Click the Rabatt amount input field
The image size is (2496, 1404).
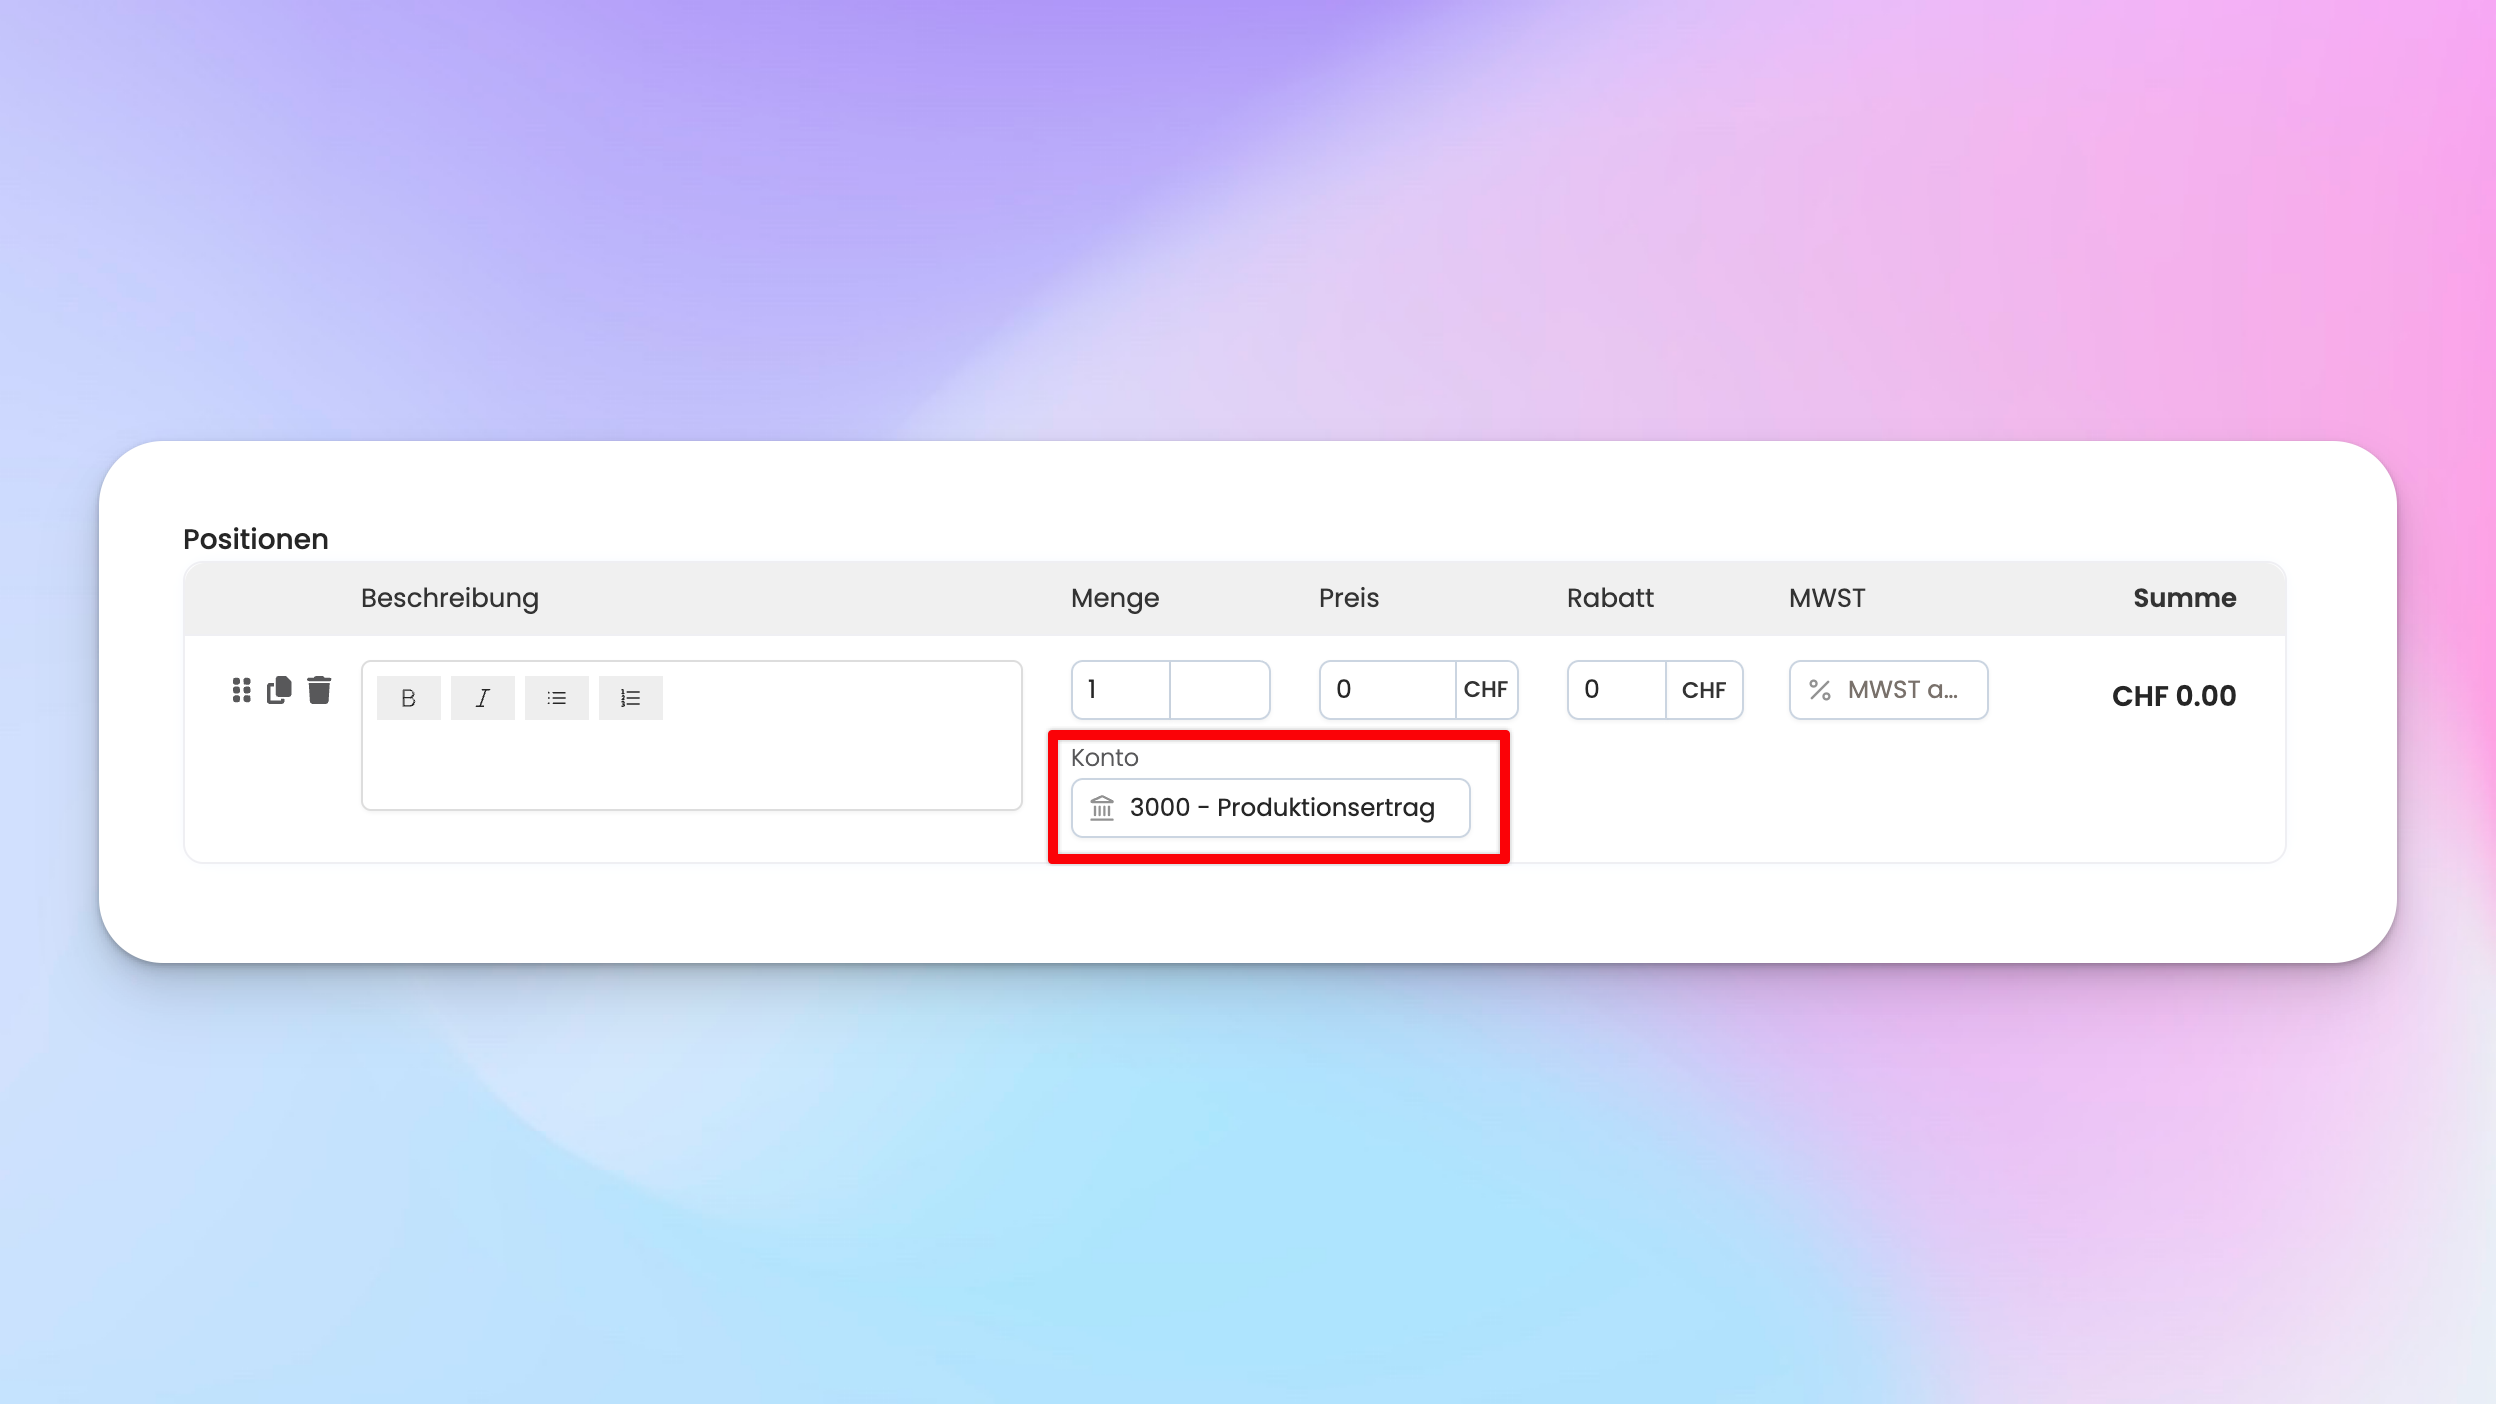pos(1616,690)
